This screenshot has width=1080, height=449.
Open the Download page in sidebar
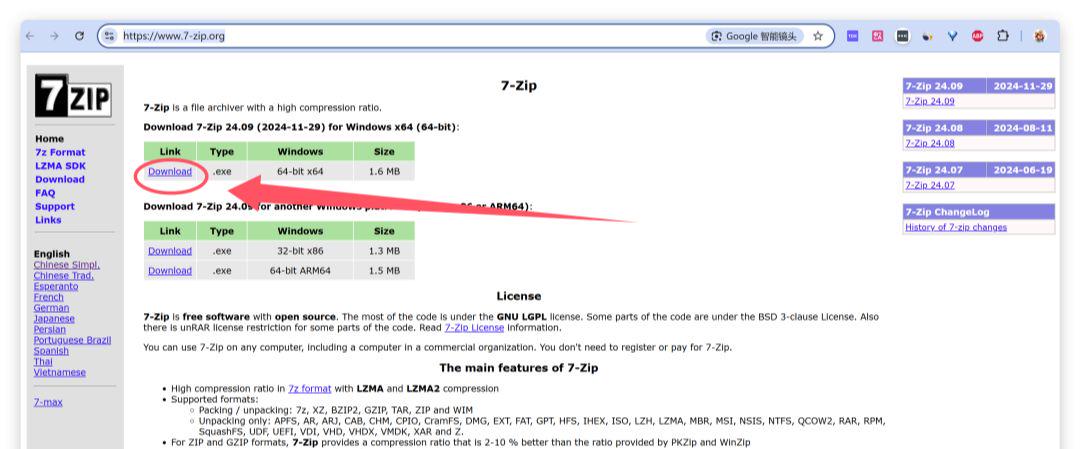click(59, 179)
